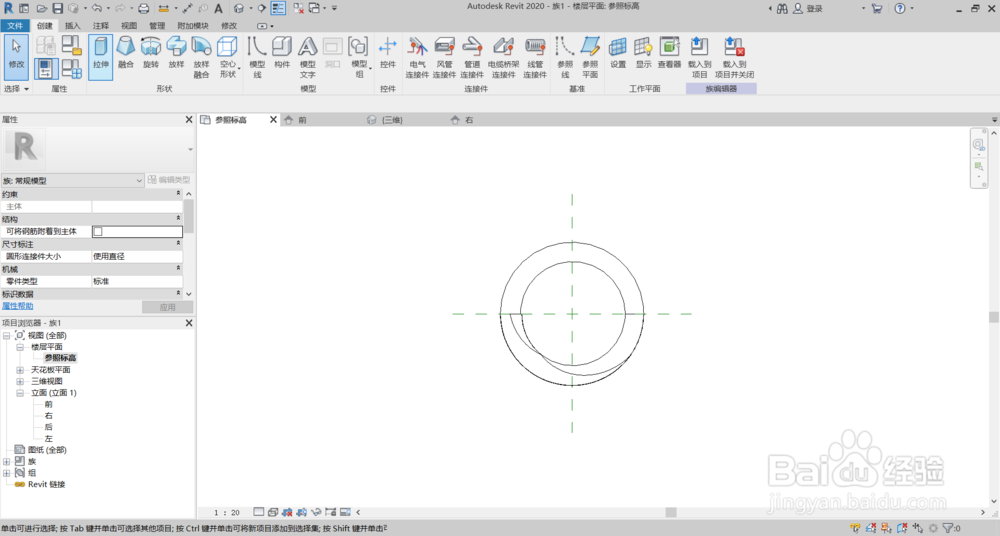This screenshot has height=536, width=1000.
Task: Pick the 放样 (Sweep) tool
Action: click(176, 52)
